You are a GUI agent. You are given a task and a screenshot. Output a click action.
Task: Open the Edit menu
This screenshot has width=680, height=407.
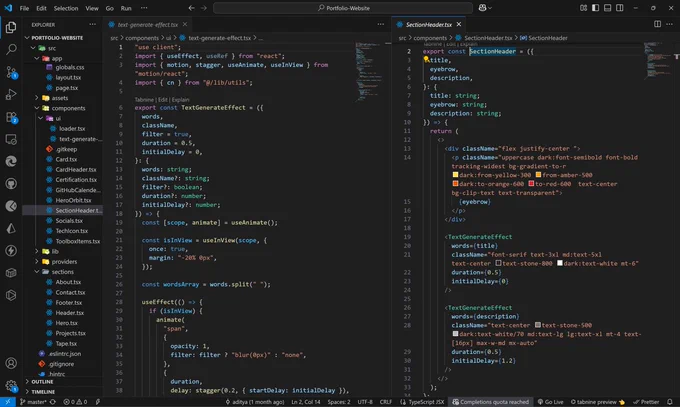click(x=41, y=8)
